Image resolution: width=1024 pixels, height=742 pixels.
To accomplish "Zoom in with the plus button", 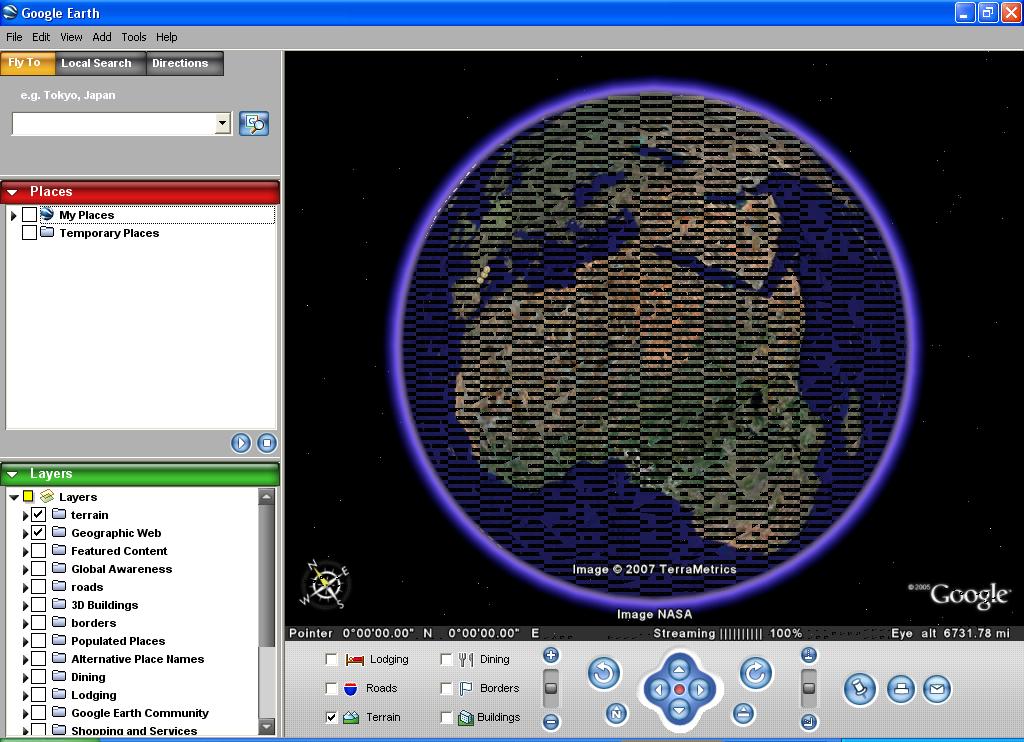I will coord(551,655).
